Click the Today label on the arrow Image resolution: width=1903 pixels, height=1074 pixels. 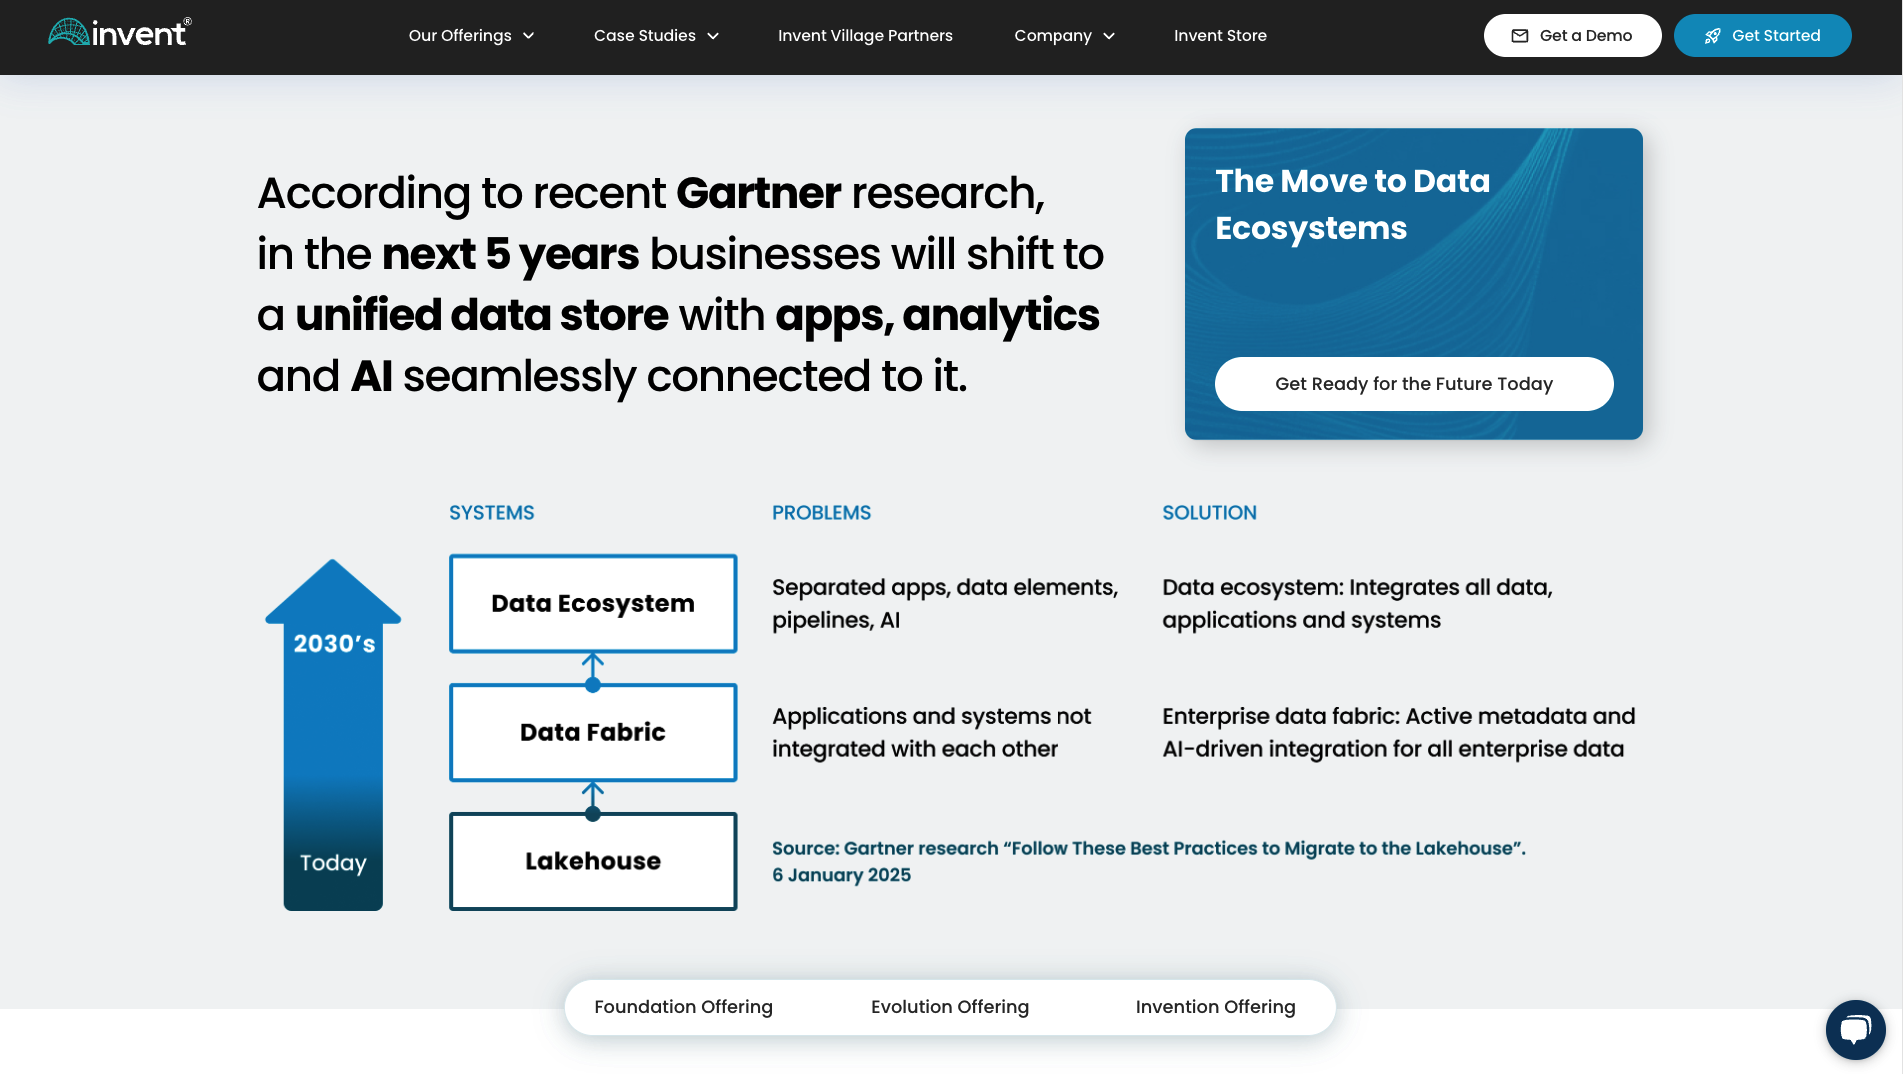pyautogui.click(x=333, y=862)
